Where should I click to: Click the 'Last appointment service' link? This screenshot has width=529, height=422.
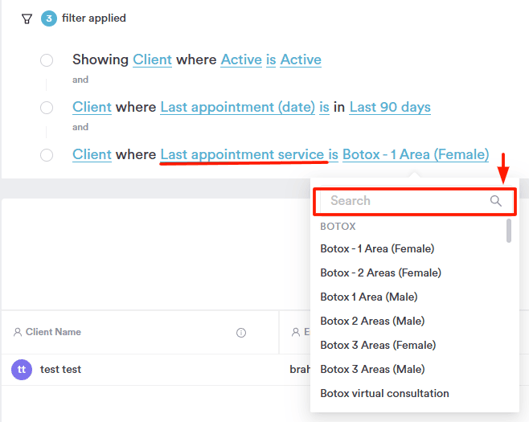coord(242,154)
